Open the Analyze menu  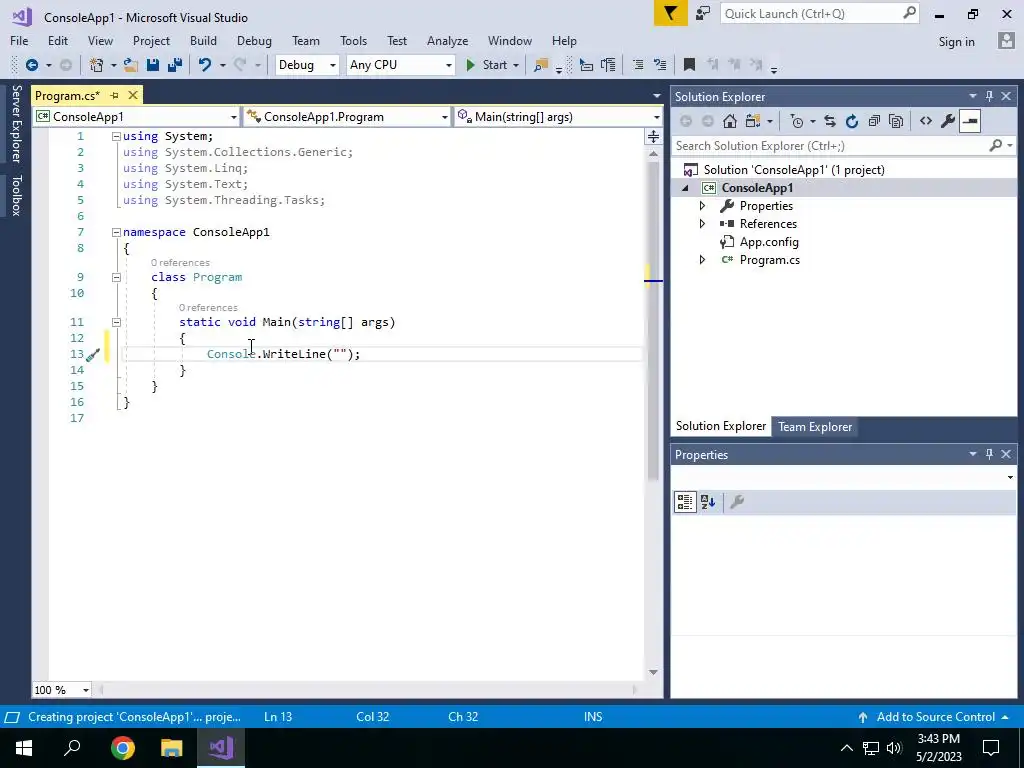447,40
